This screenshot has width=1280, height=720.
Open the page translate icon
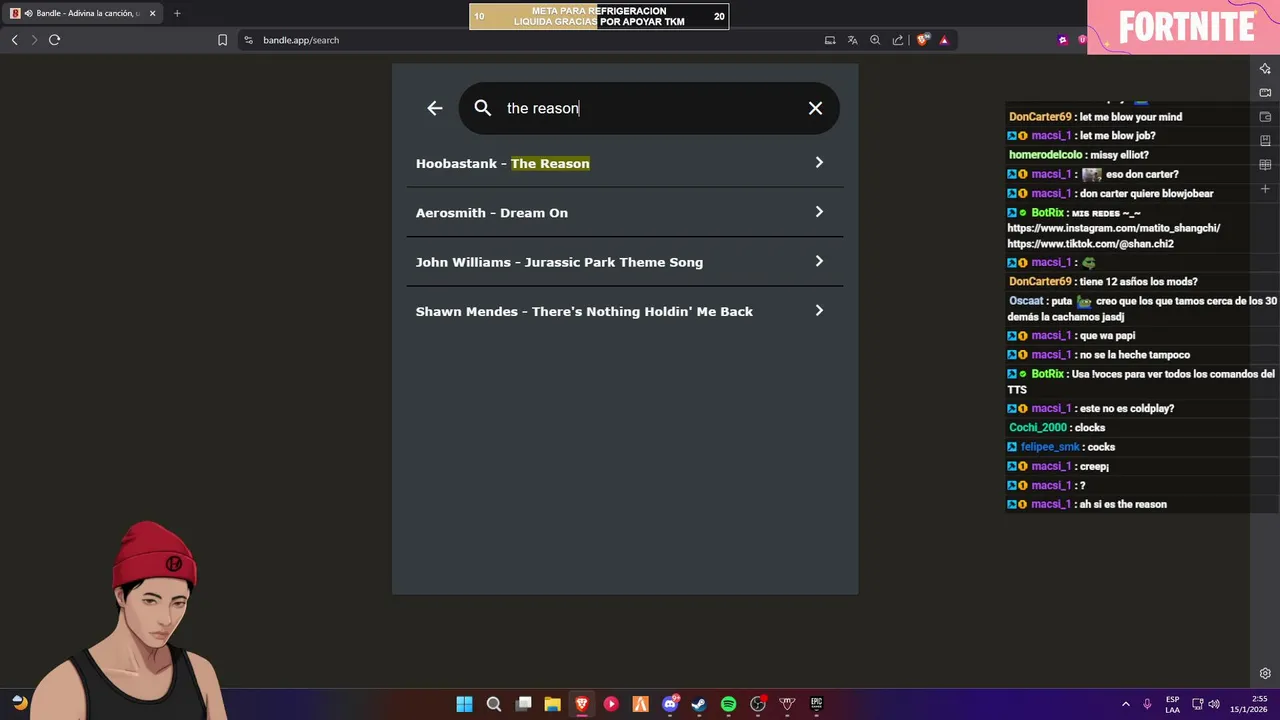(x=852, y=40)
